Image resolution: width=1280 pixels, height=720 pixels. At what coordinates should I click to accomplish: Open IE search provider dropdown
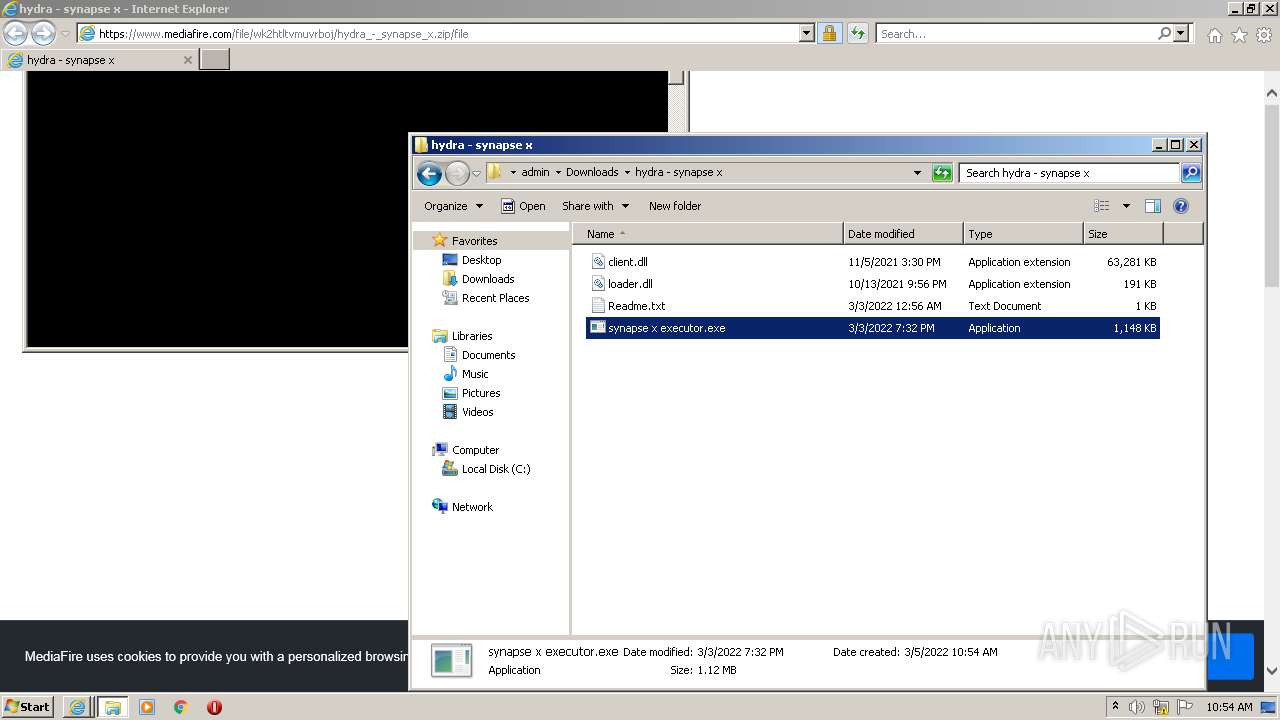point(1182,34)
